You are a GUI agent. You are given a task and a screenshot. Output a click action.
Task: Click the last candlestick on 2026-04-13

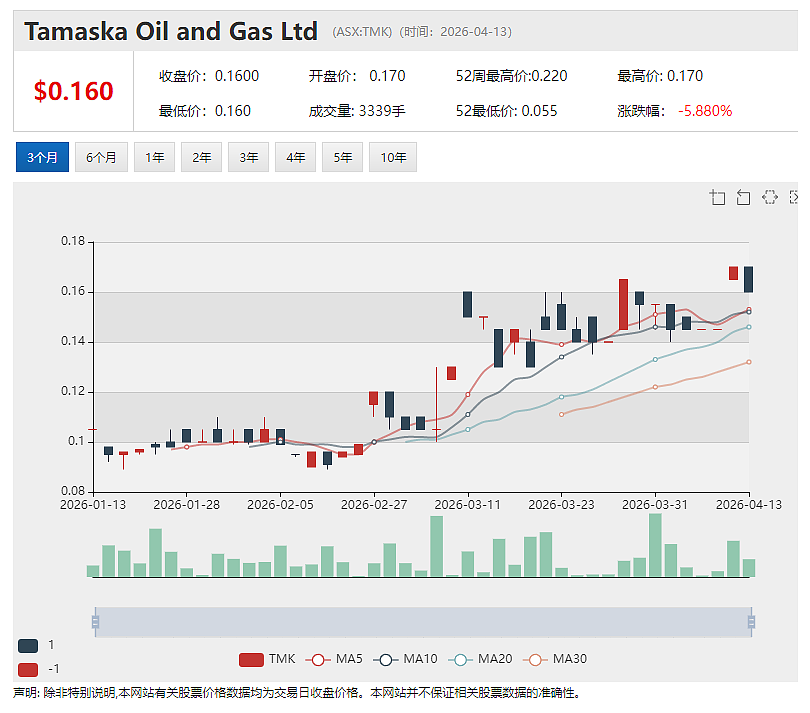[x=749, y=280]
